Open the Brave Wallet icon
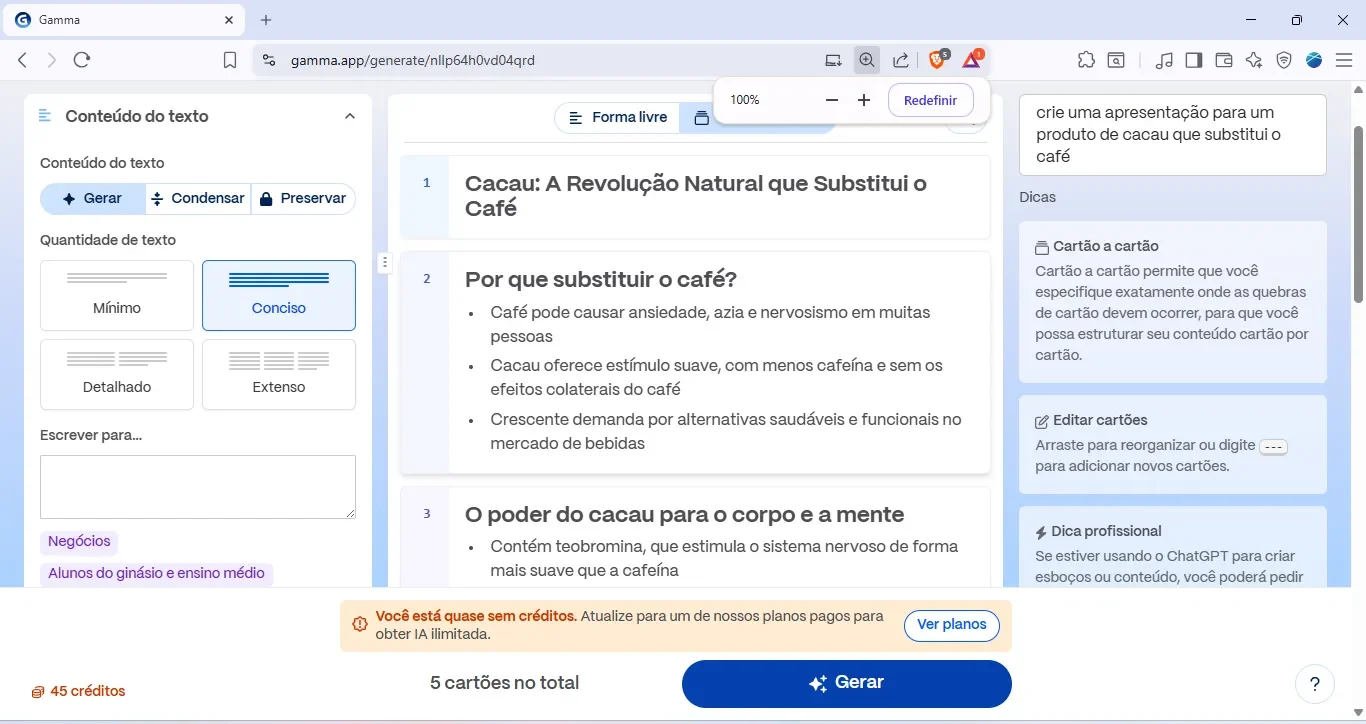This screenshot has width=1366, height=724. point(1224,60)
